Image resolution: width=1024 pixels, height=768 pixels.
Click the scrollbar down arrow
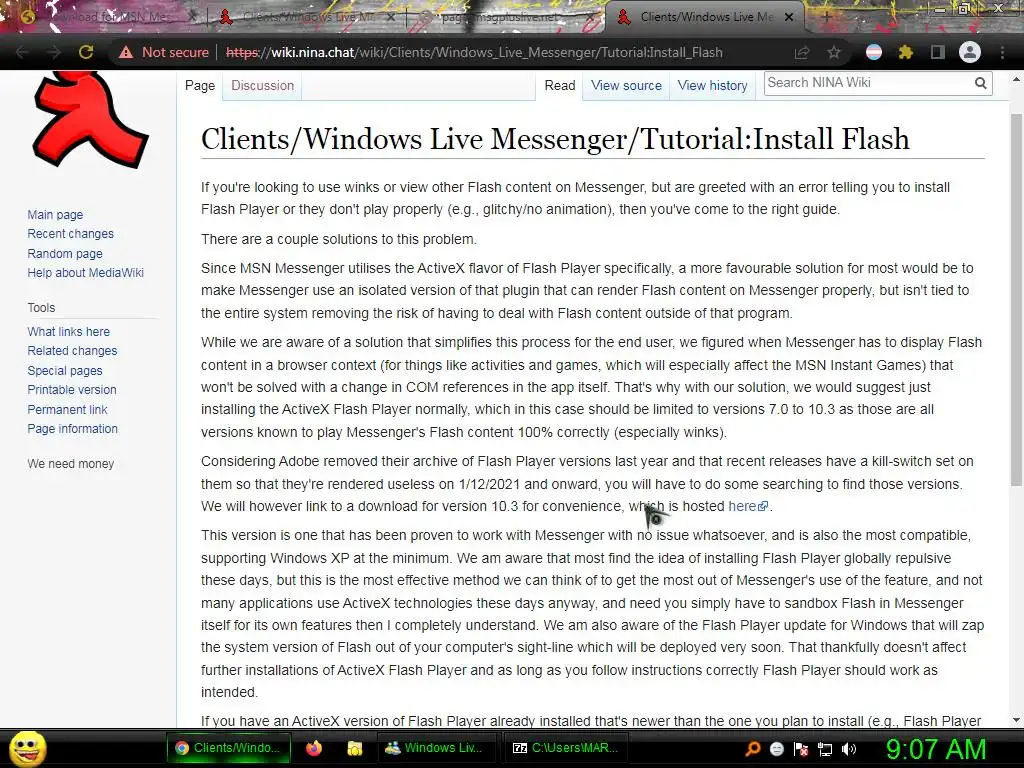coord(1016,720)
